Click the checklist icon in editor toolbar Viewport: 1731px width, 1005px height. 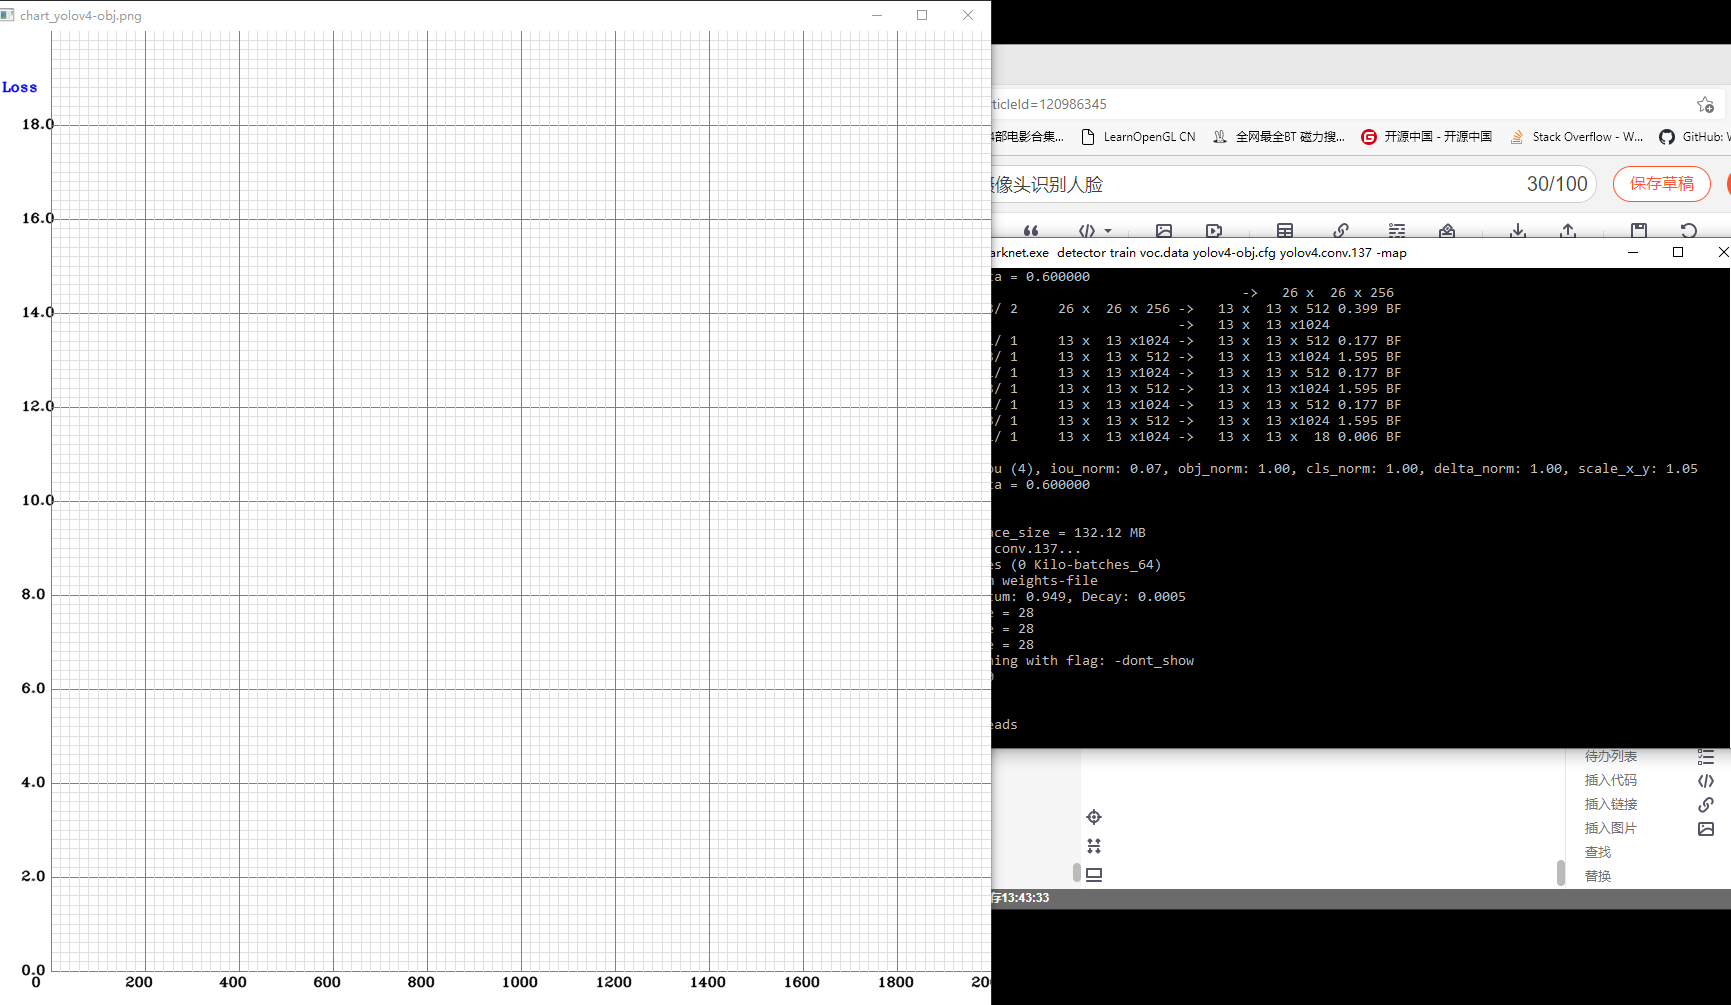(1397, 231)
